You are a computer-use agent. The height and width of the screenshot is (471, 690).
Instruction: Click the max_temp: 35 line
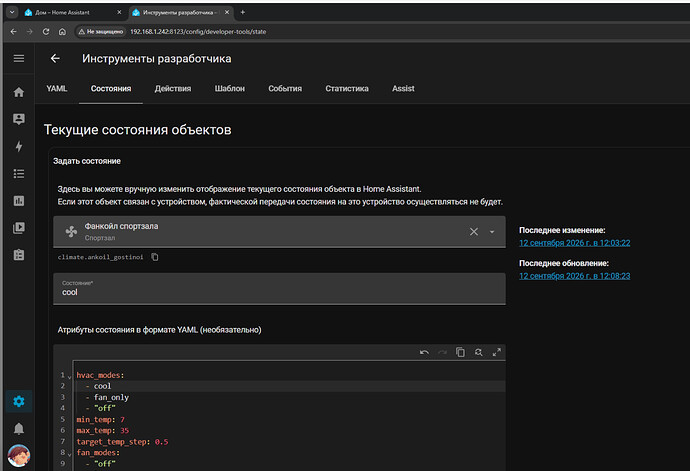coord(103,431)
